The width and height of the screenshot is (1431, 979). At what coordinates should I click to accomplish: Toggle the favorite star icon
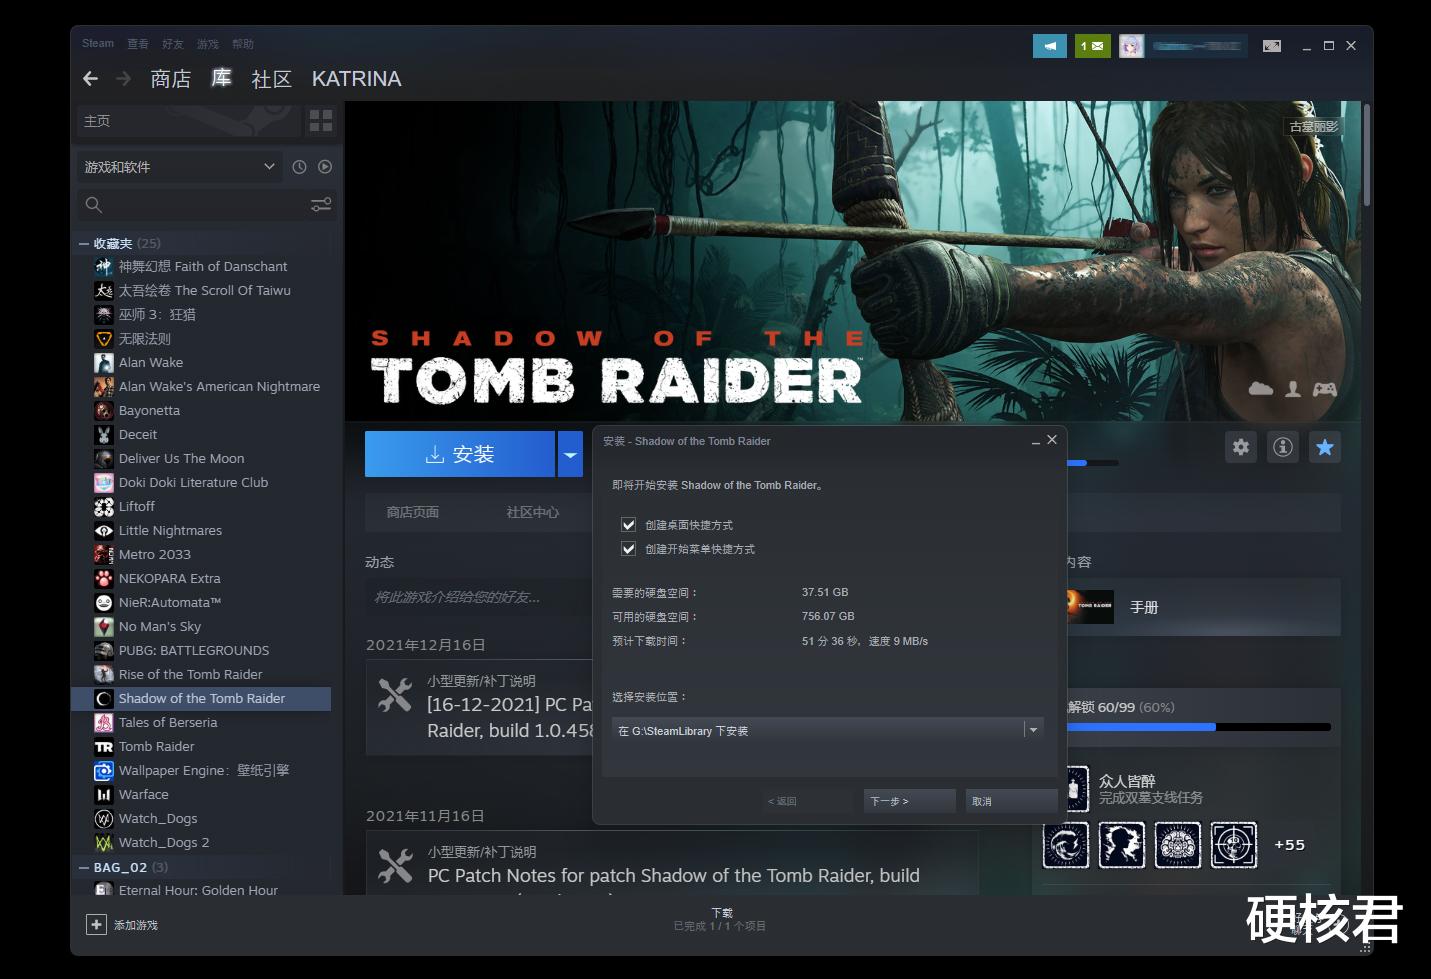[x=1325, y=447]
